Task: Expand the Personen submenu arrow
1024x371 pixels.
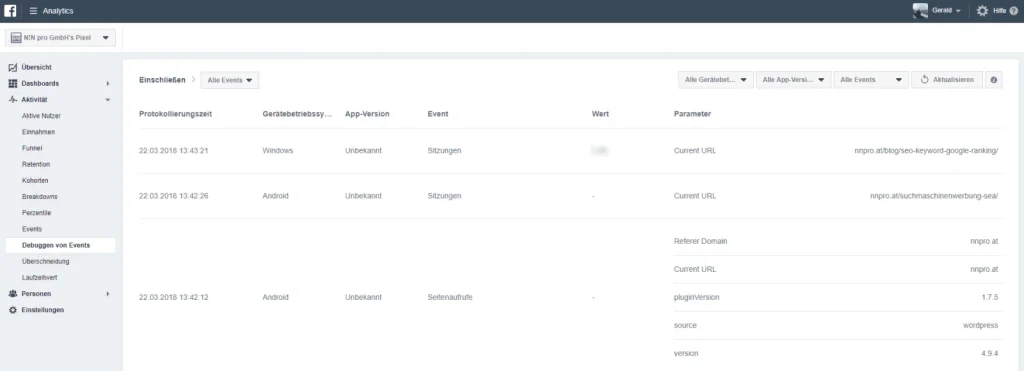Action: [x=108, y=294]
